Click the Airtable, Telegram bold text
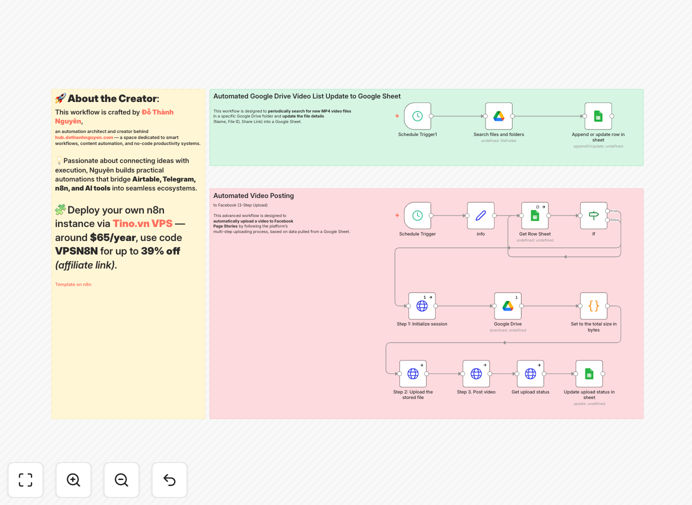Image resolution: width=692 pixels, height=505 pixels. [x=164, y=179]
